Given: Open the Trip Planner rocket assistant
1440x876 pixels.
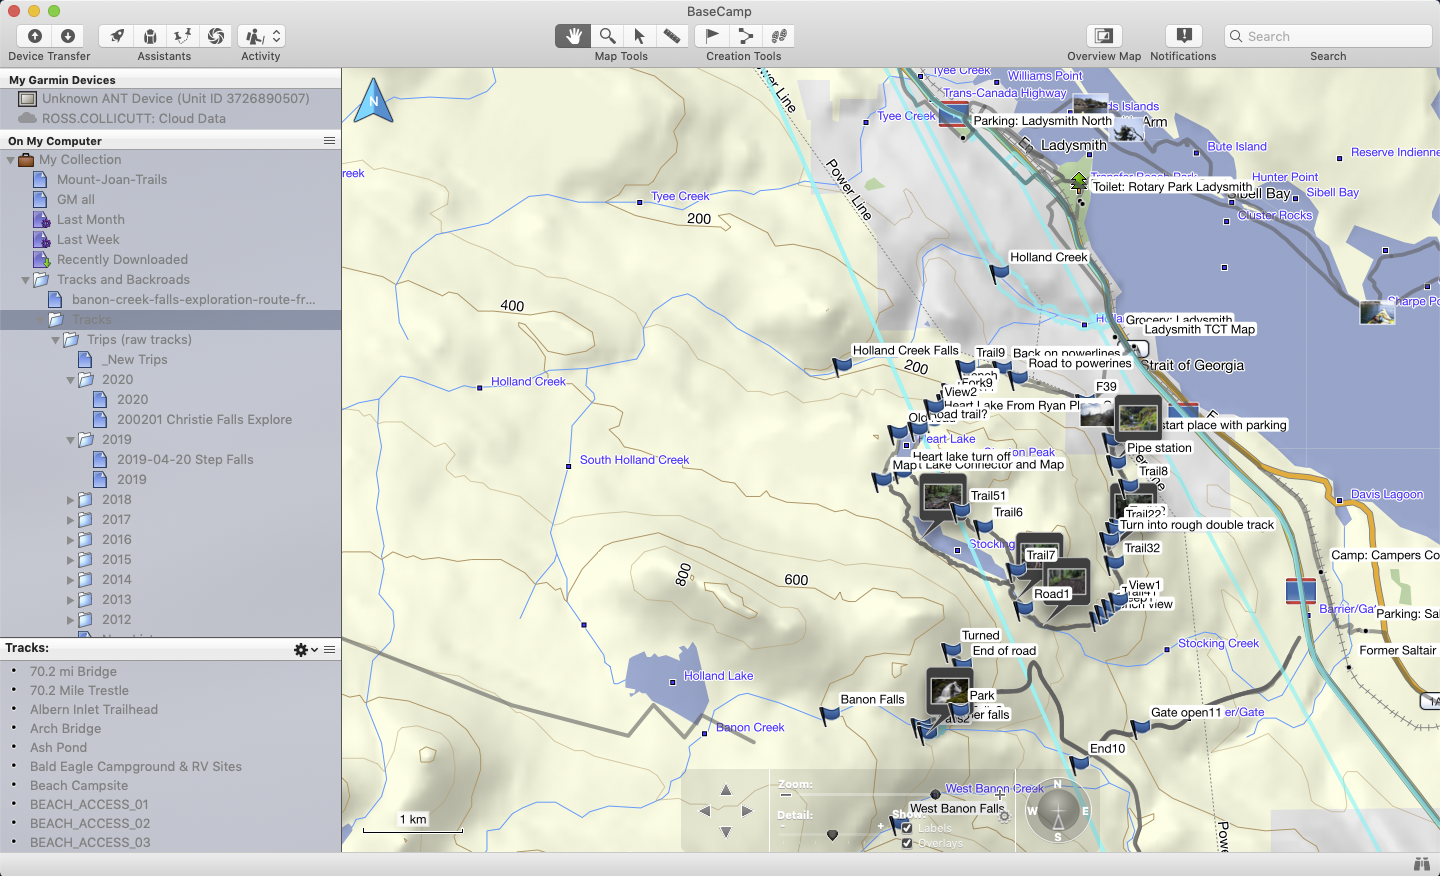Looking at the screenshot, I should [x=117, y=36].
